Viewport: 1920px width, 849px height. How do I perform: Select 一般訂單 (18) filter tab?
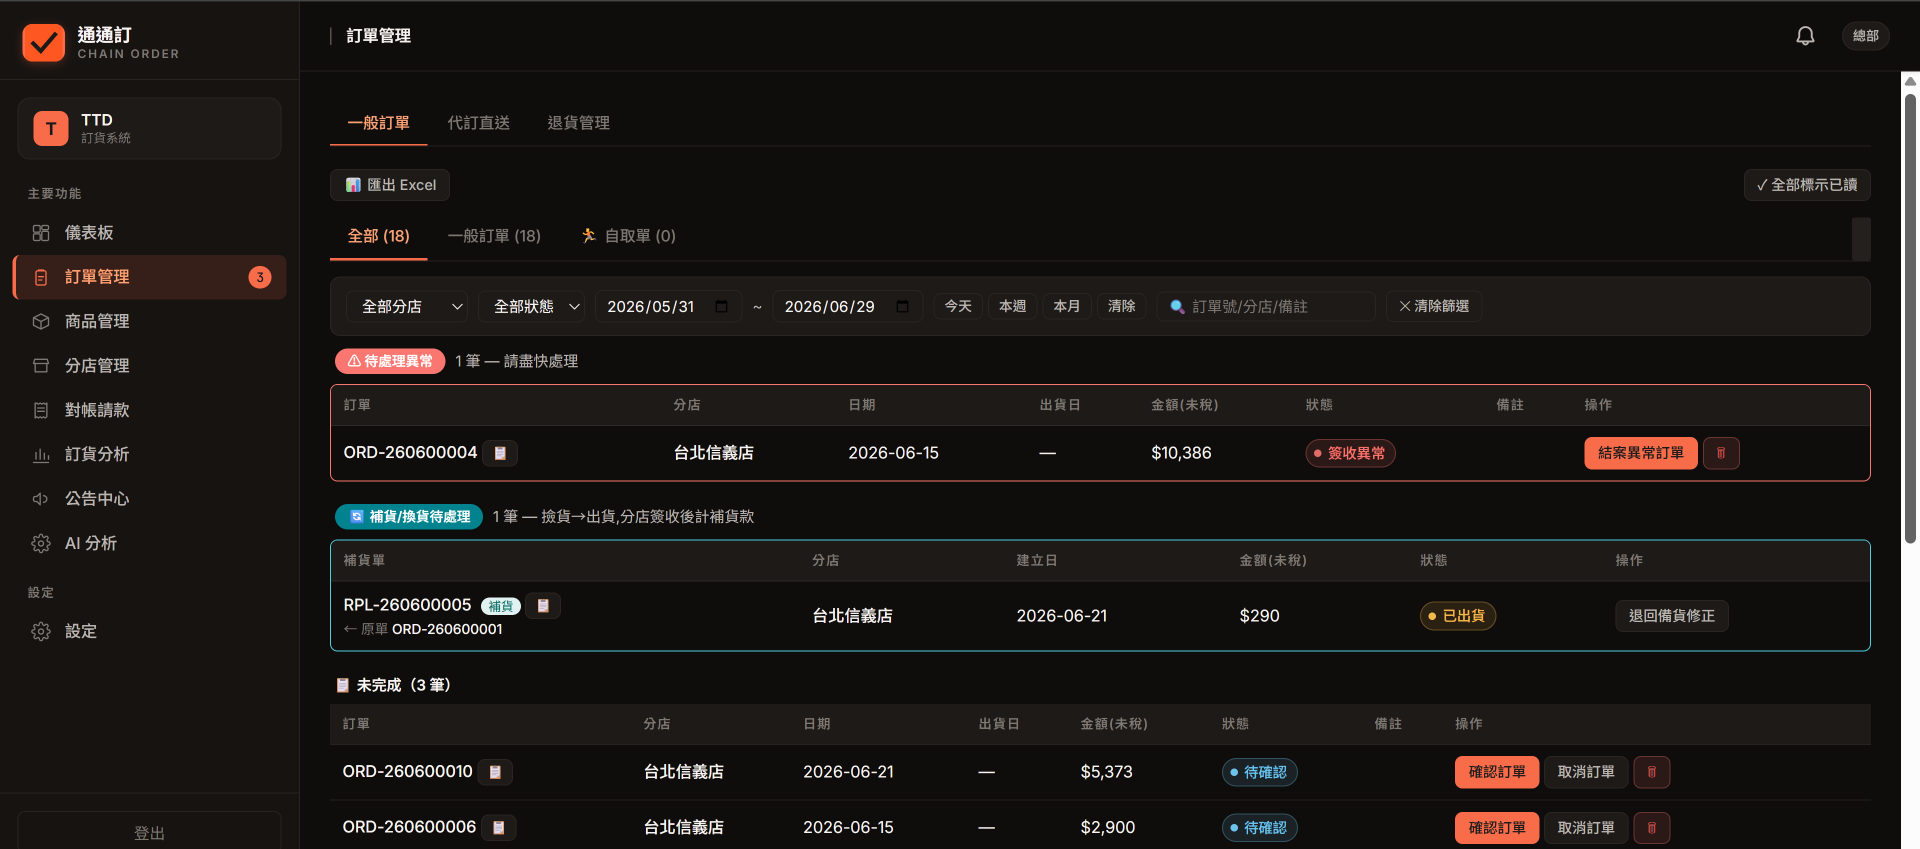coord(494,236)
